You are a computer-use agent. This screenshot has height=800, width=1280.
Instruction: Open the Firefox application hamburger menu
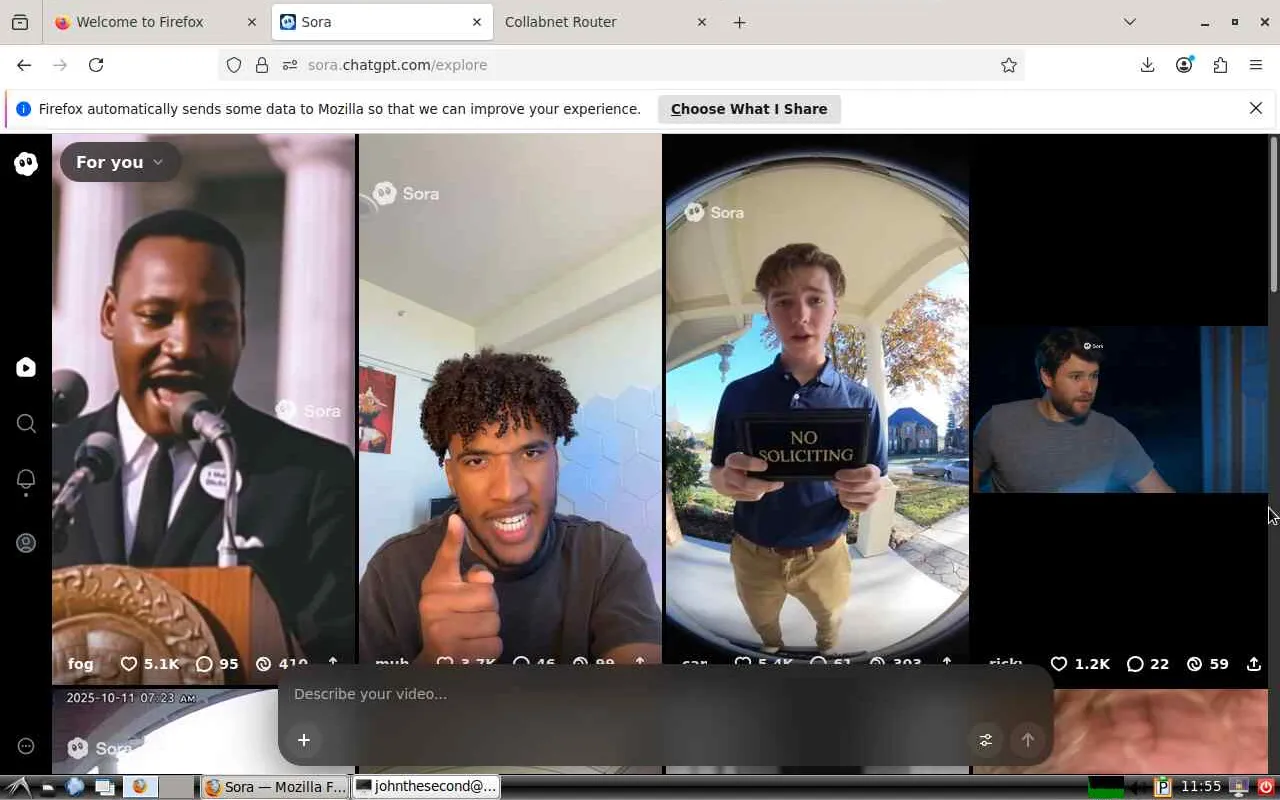click(x=1256, y=65)
